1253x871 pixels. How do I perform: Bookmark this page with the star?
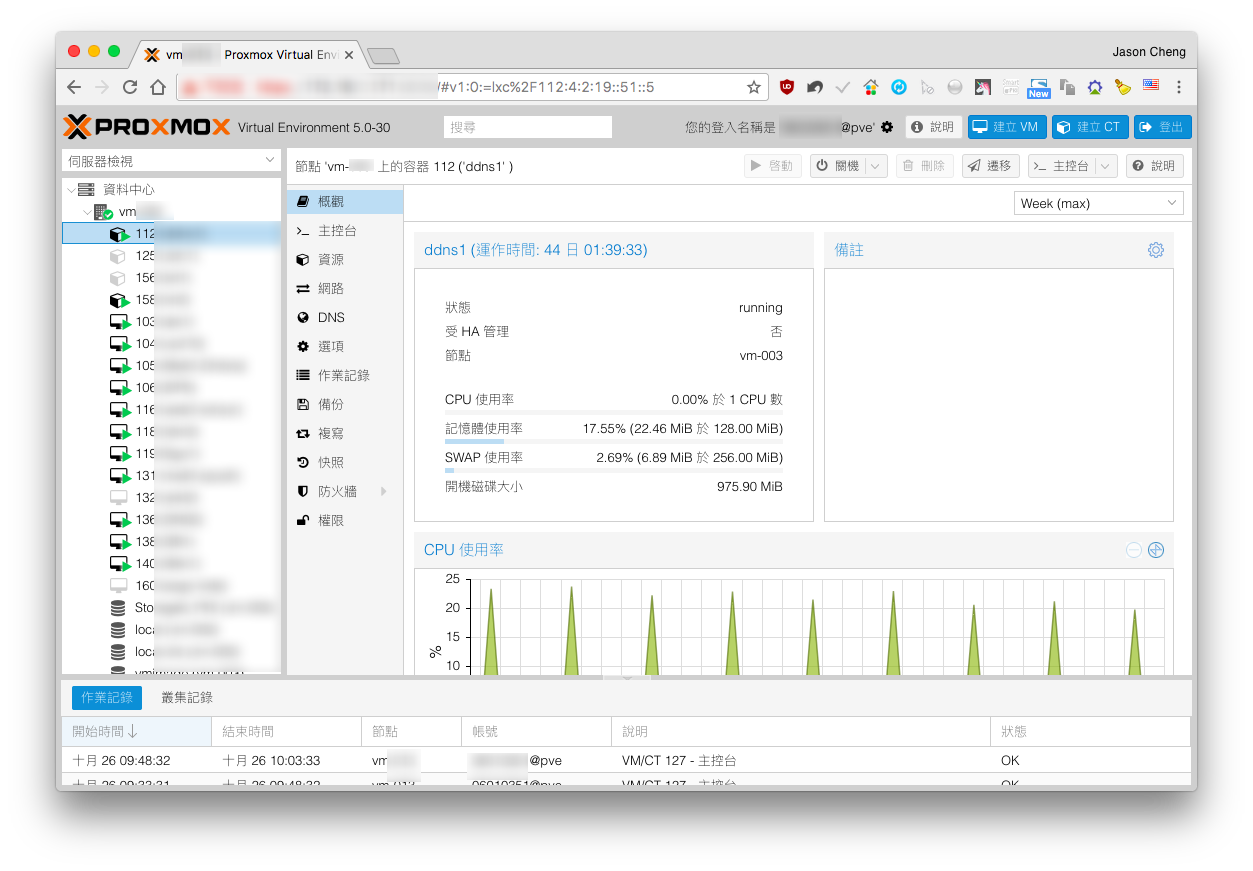[754, 87]
